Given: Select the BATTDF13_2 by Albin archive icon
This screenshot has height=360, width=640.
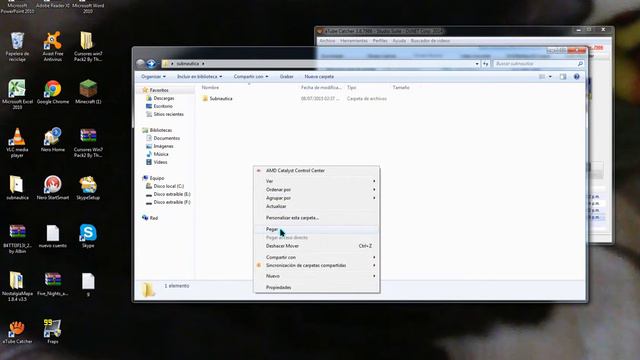Looking at the screenshot, I should [x=17, y=239].
